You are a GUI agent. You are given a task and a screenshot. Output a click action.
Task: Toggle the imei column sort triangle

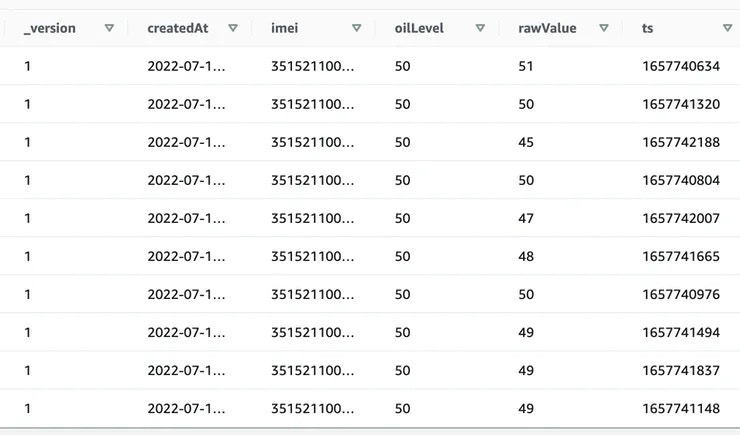[x=357, y=28]
